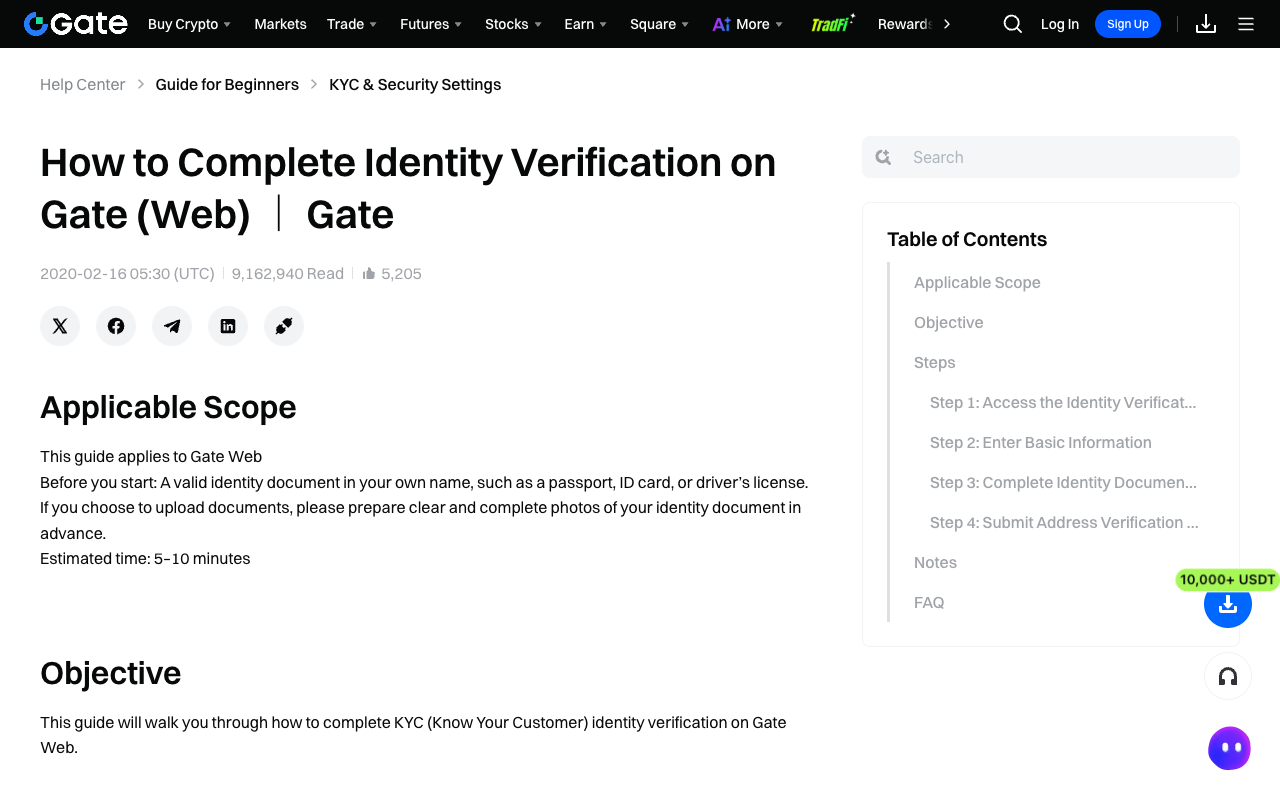Expand the Earn dropdown menu
This screenshot has width=1280, height=800.
click(586, 24)
